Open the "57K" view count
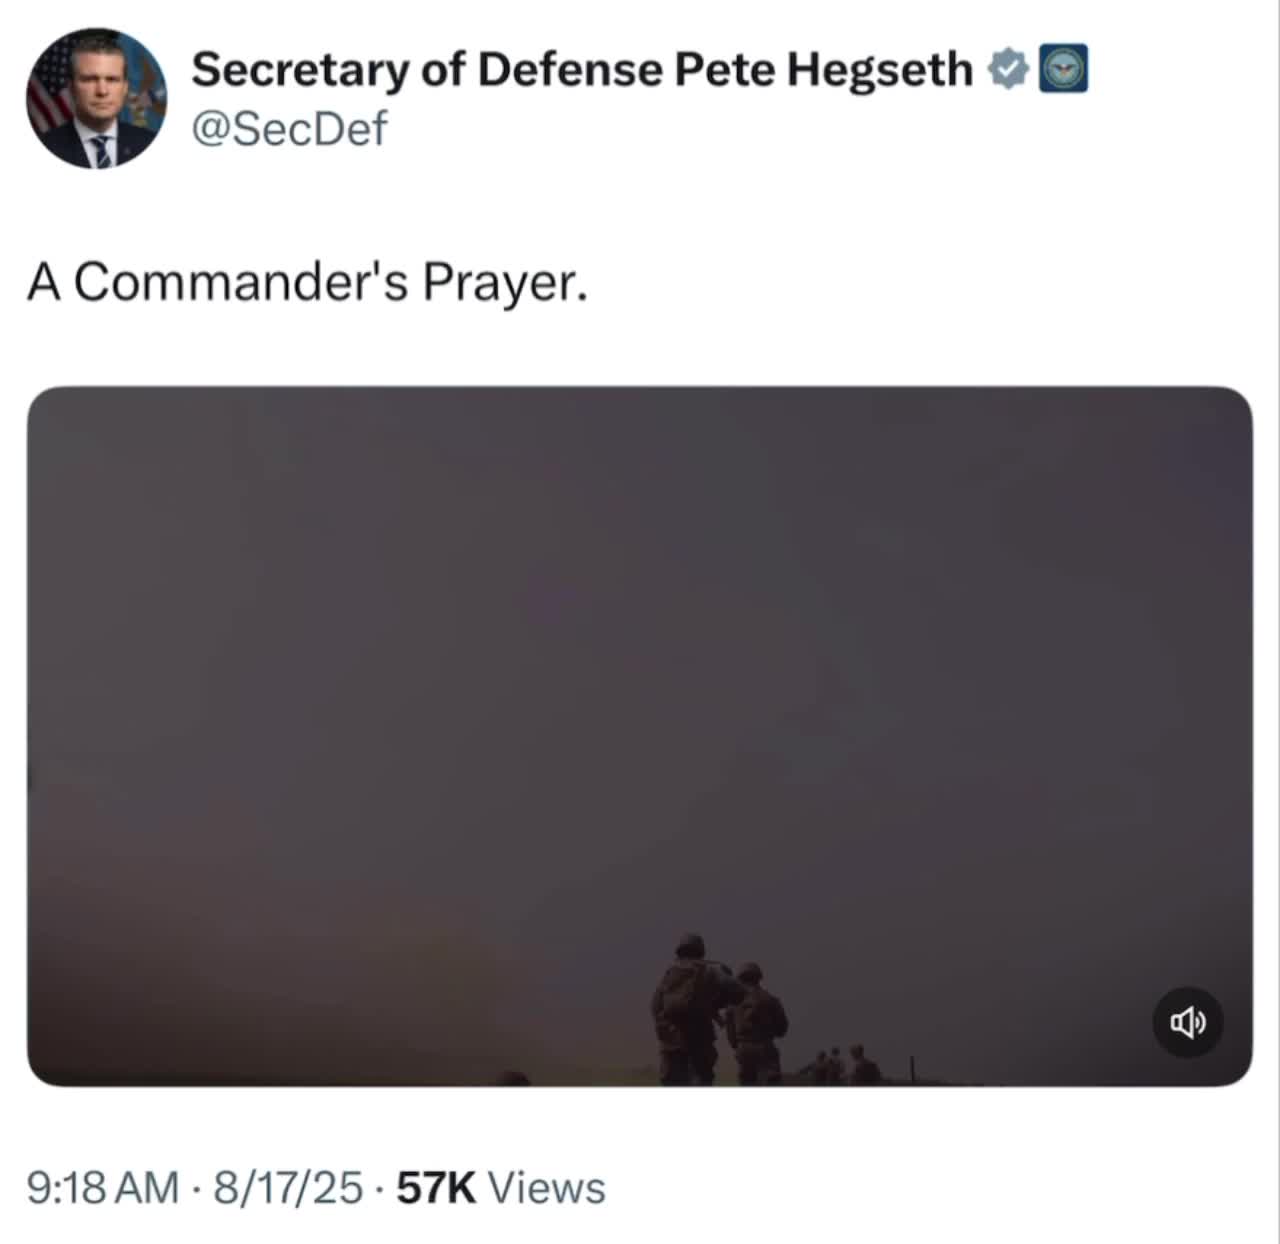This screenshot has width=1280, height=1244. click(x=436, y=1188)
